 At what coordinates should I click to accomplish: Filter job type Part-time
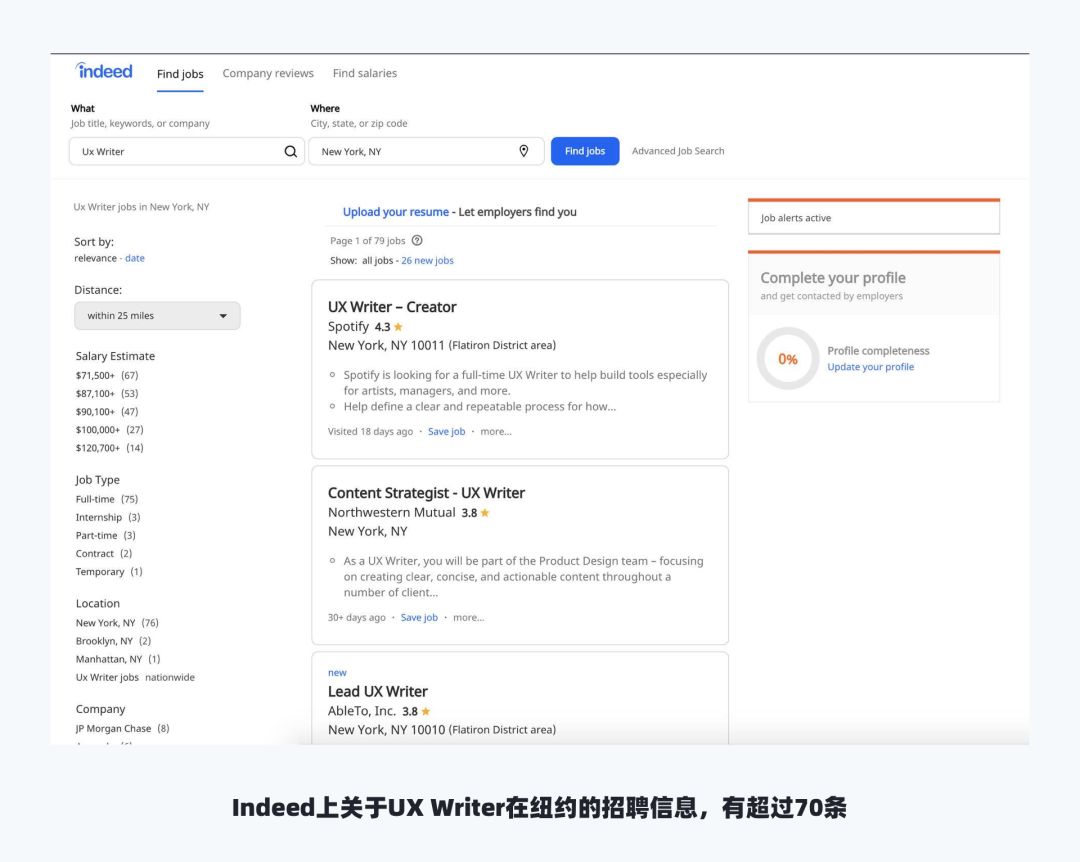pyautogui.click(x=105, y=535)
